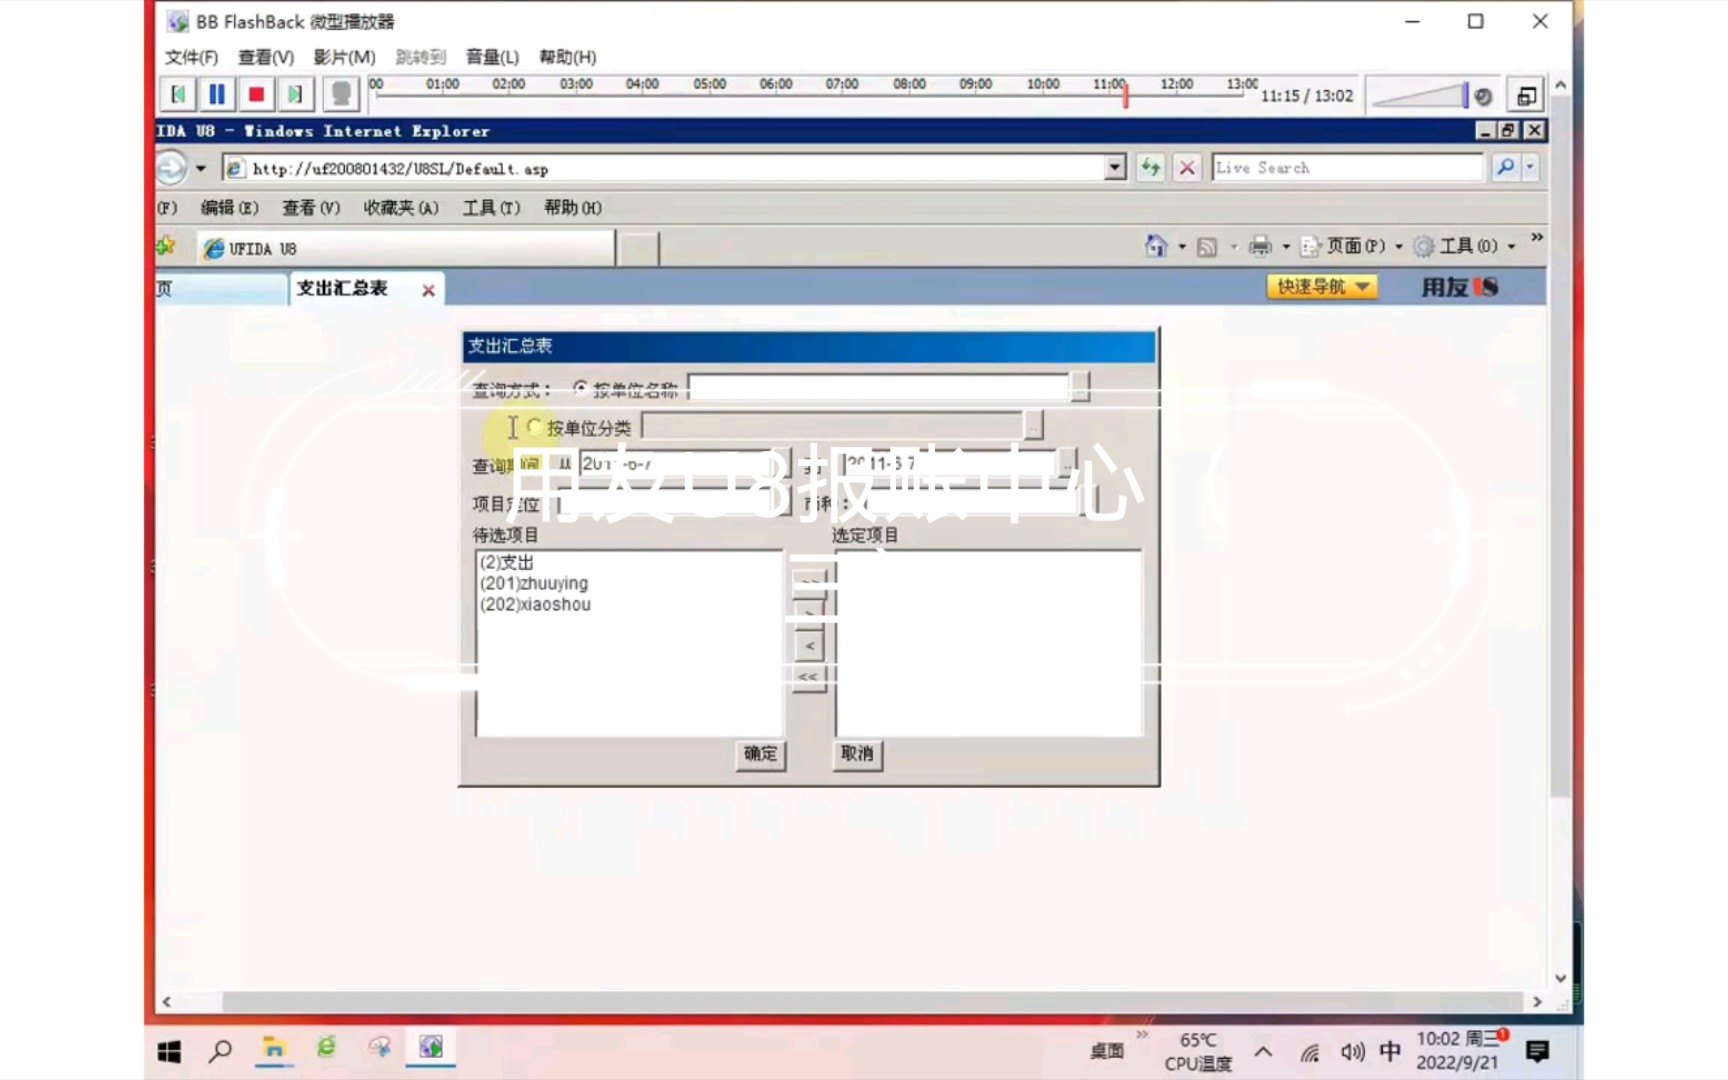Expand the home button dropdown arrow

(x=1182, y=247)
